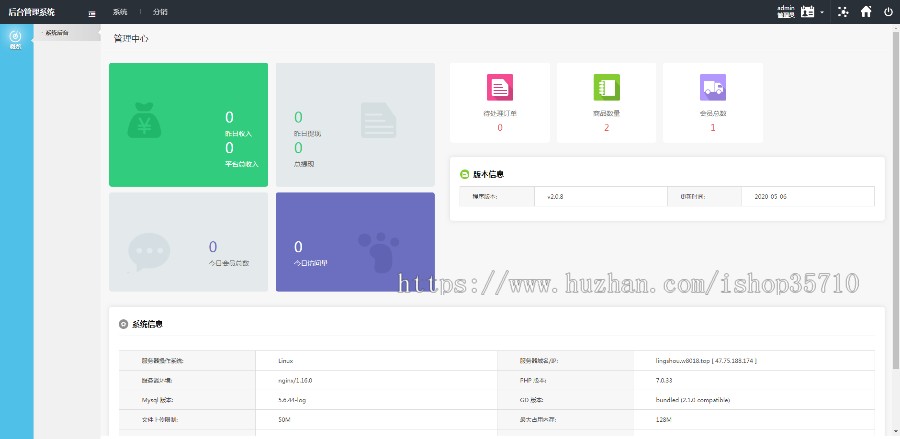Image resolution: width=900 pixels, height=439 pixels.
Task: Click the GD bundled compatible value
Action: (x=693, y=400)
